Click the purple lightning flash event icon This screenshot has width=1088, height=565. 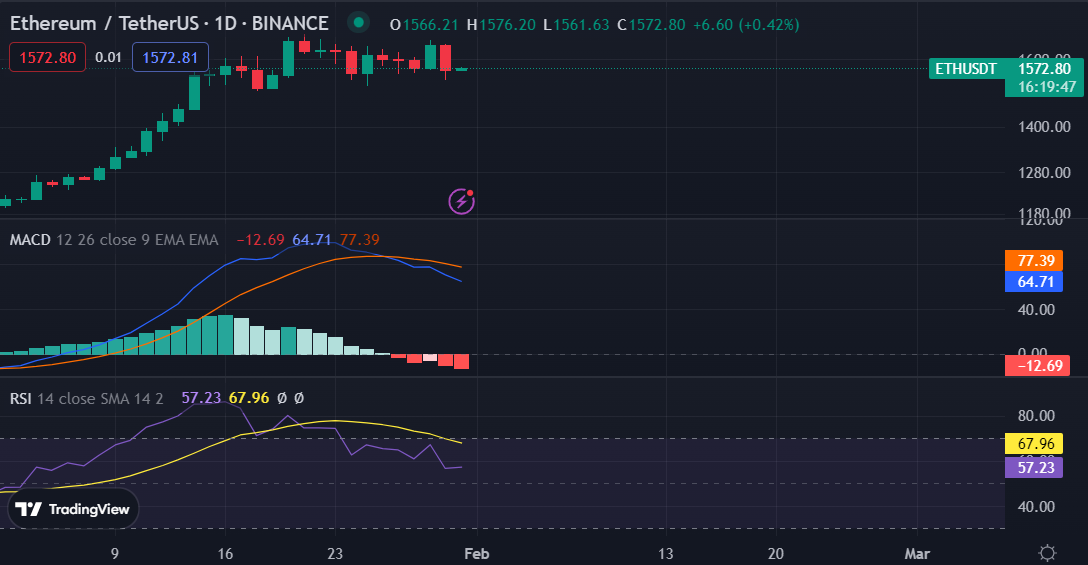(x=461, y=201)
